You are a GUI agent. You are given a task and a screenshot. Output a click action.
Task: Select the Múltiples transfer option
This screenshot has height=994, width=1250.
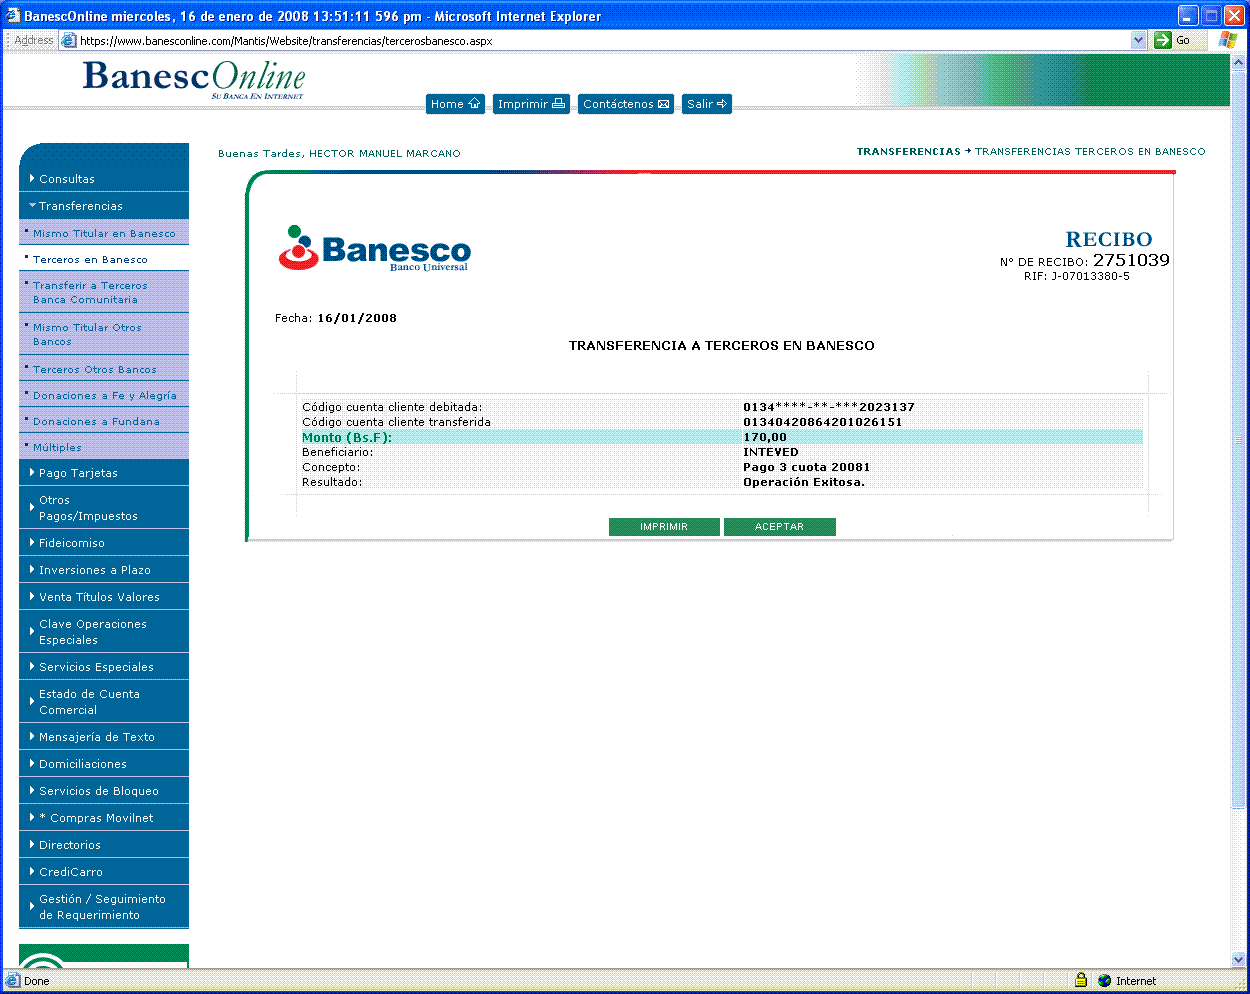[x=104, y=447]
